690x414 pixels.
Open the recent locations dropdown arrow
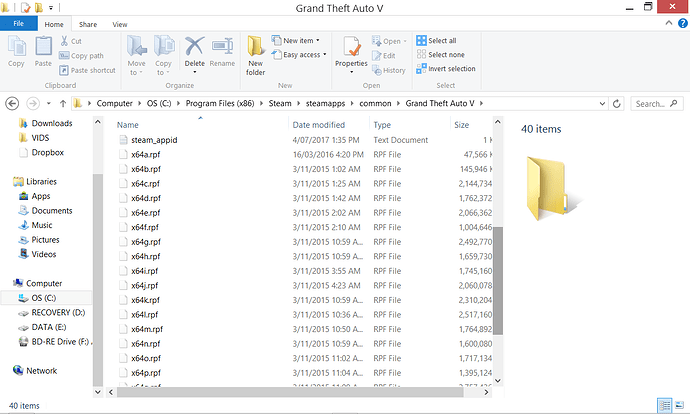(x=49, y=103)
